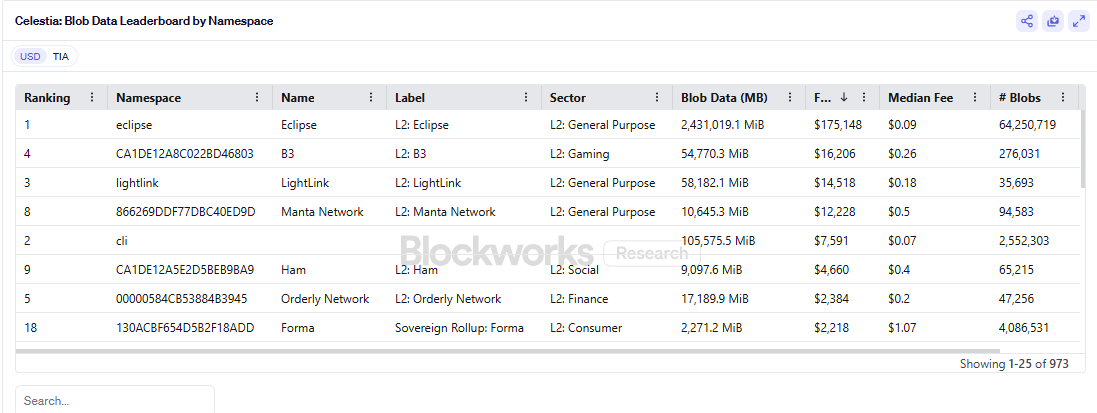Click the Orderly Network name cell

tap(325, 299)
